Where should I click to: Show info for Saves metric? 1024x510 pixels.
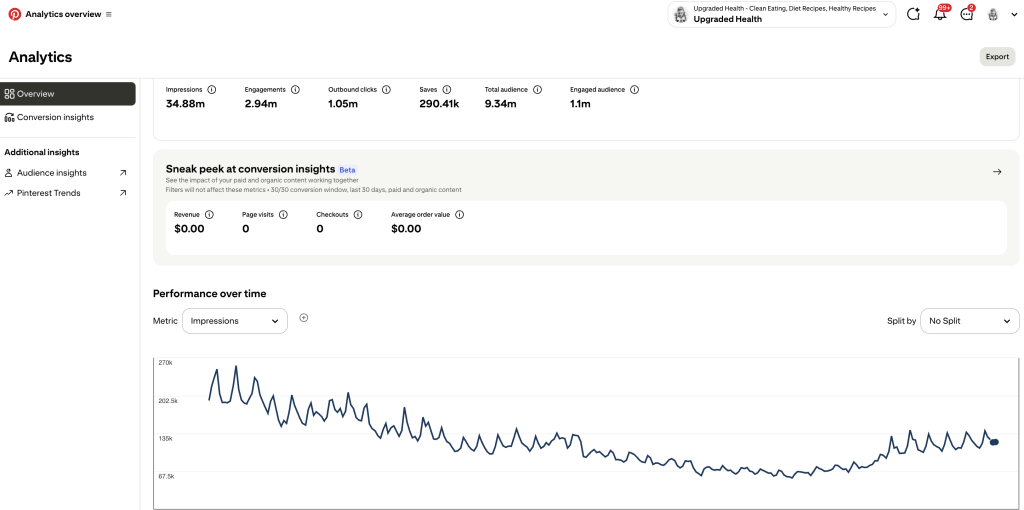coord(447,89)
